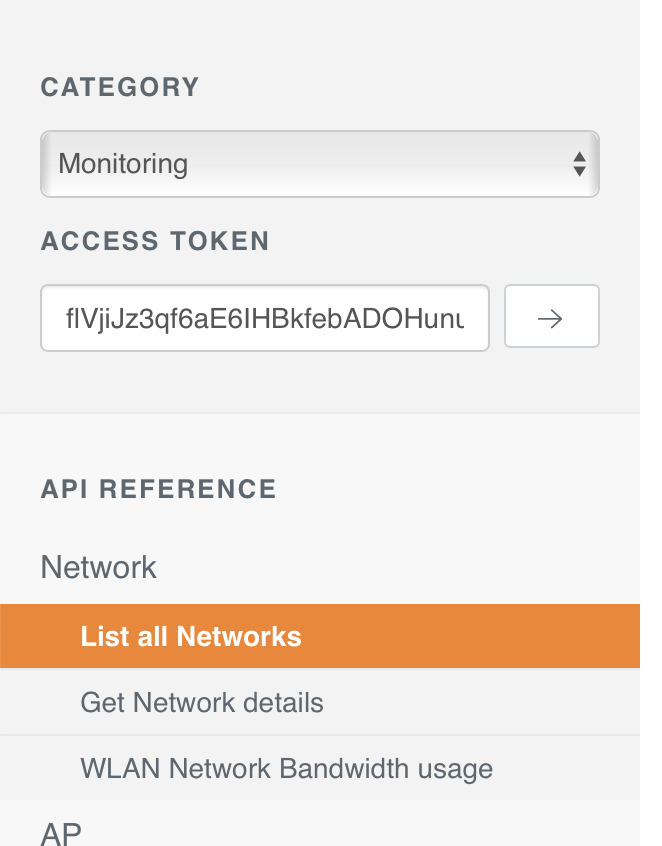Open the Category dropdown showing Monitoring

[319, 164]
